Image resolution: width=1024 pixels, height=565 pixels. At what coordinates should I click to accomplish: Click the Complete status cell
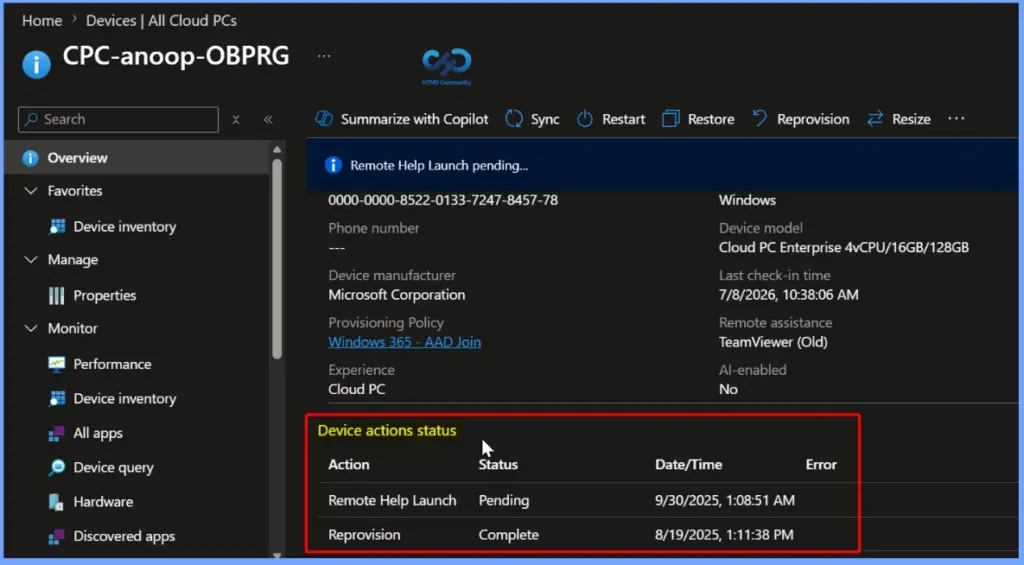tap(509, 534)
